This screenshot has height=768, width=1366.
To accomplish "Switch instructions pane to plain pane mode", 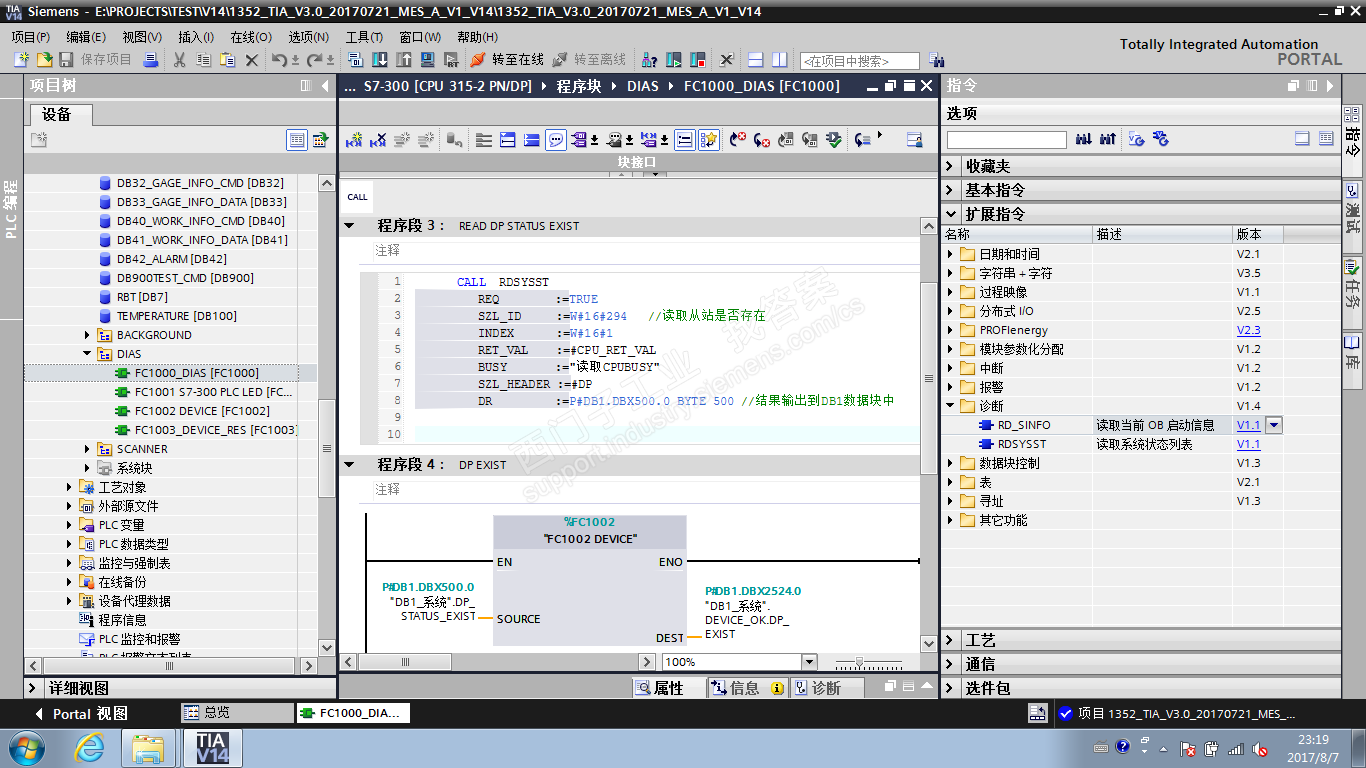I will (1302, 139).
